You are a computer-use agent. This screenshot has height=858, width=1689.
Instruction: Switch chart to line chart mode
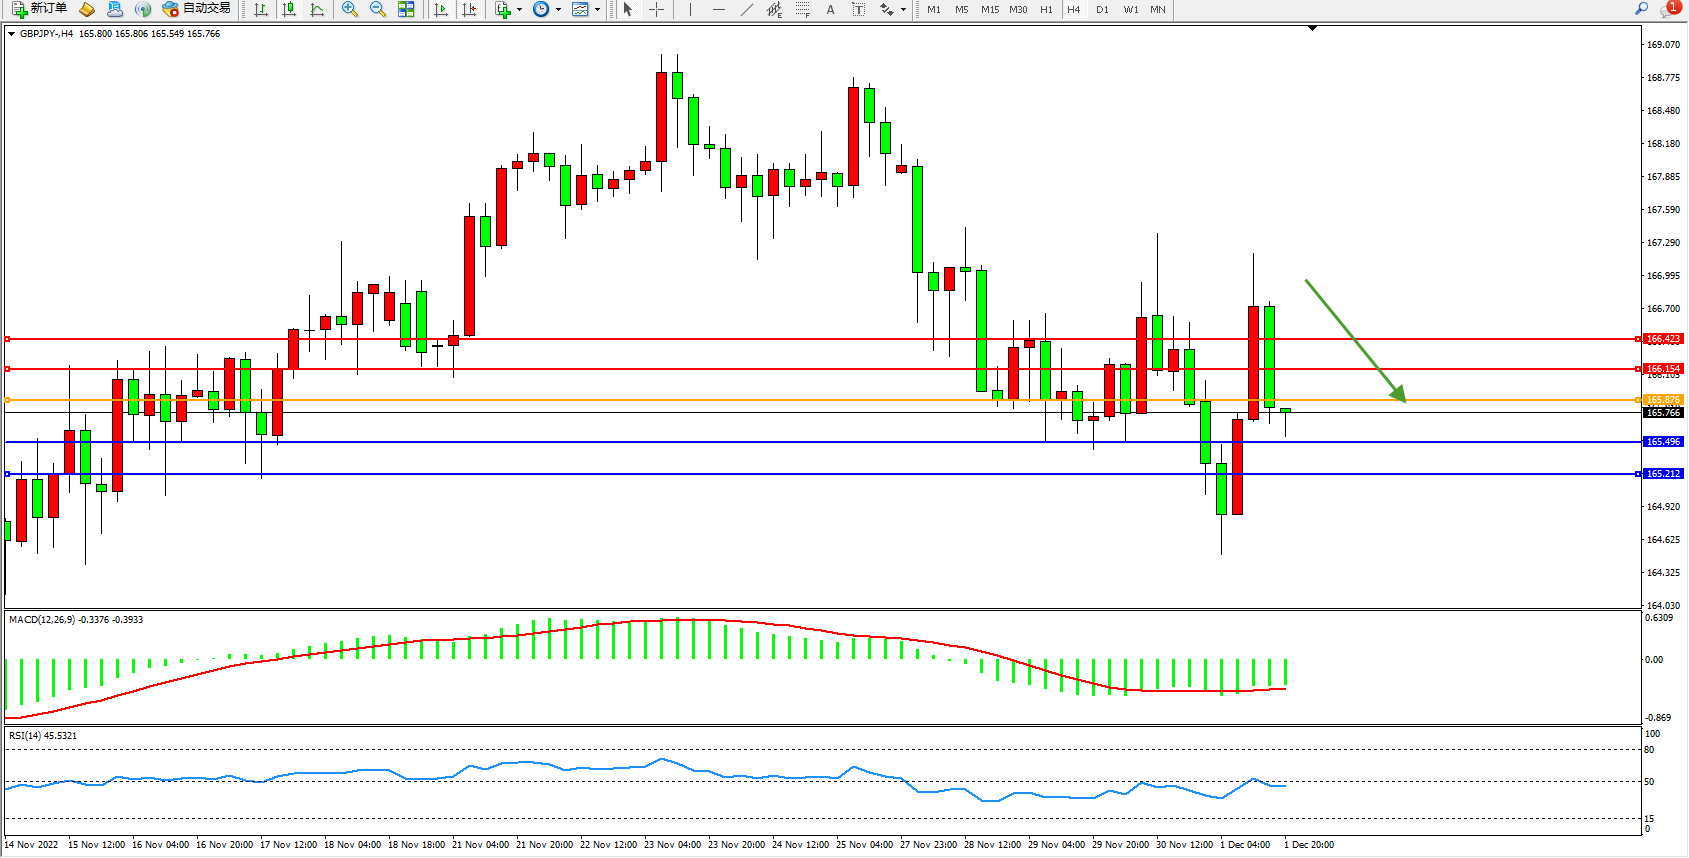(x=317, y=9)
